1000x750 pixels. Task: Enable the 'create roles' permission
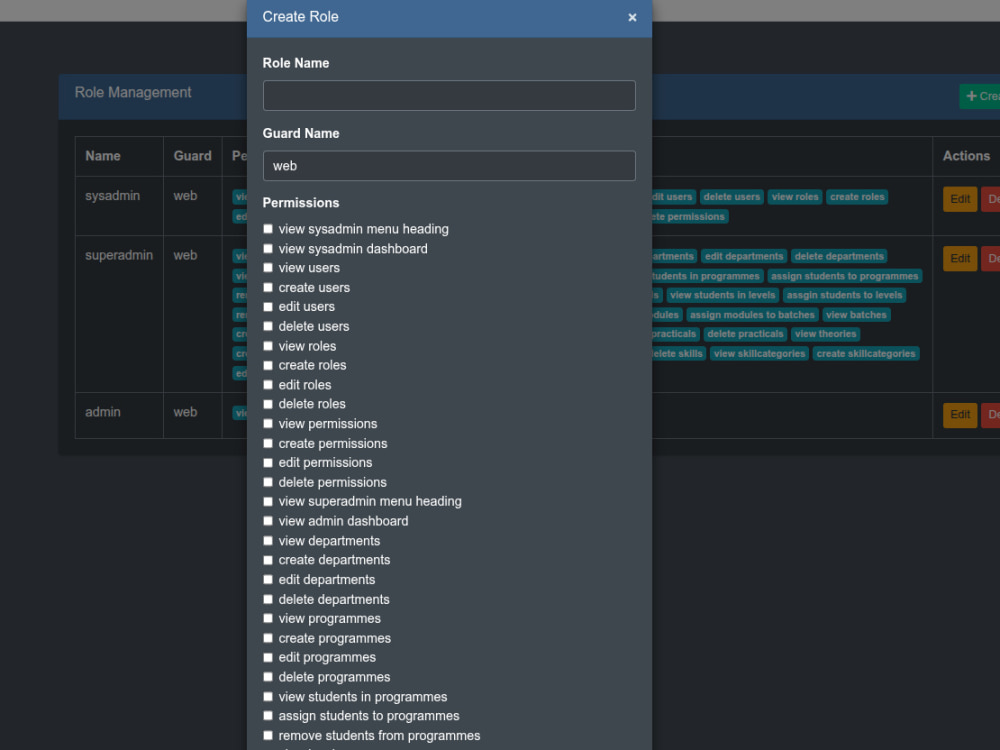click(268, 365)
